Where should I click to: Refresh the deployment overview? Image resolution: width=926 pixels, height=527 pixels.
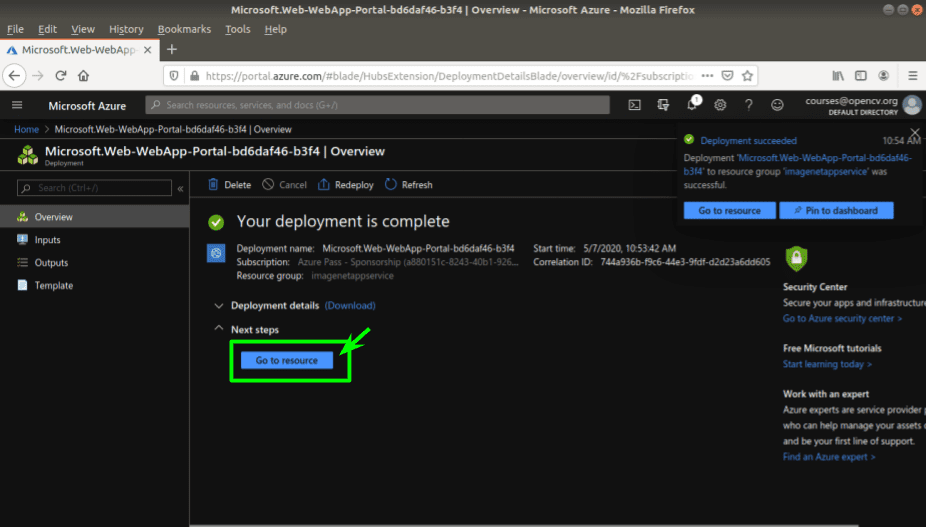click(x=409, y=185)
